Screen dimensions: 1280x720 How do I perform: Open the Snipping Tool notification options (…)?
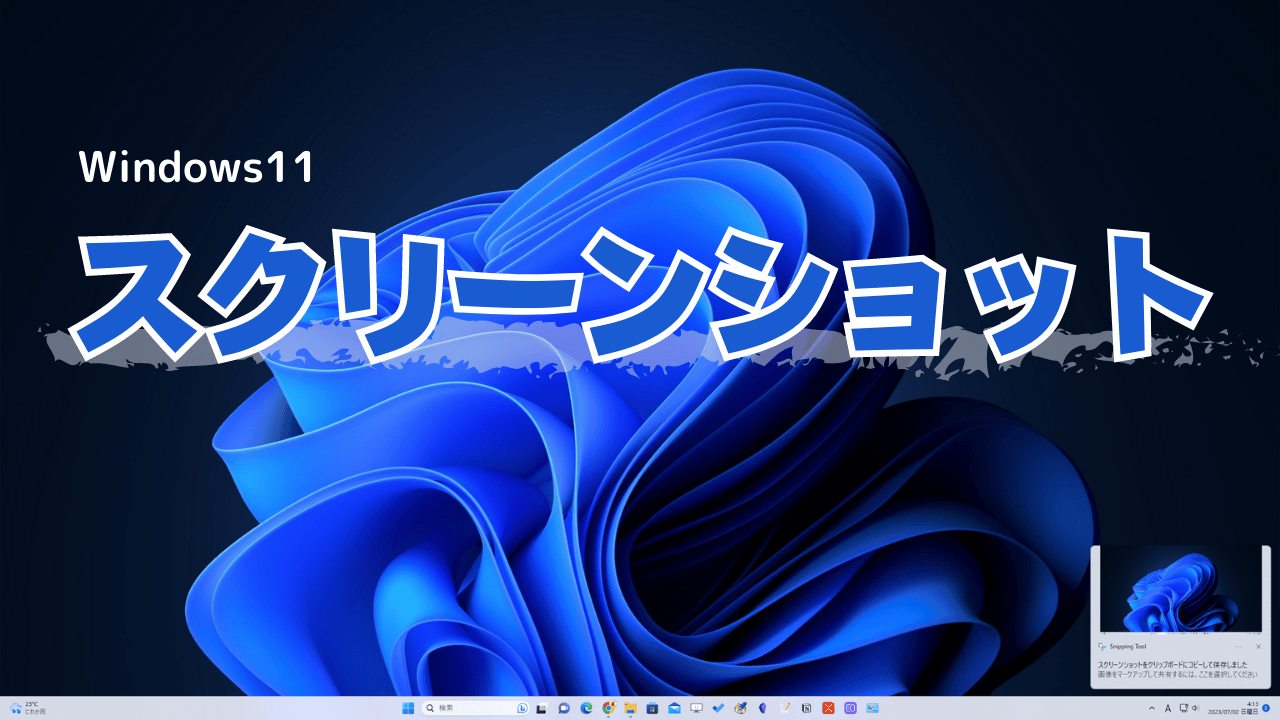coord(1239,647)
